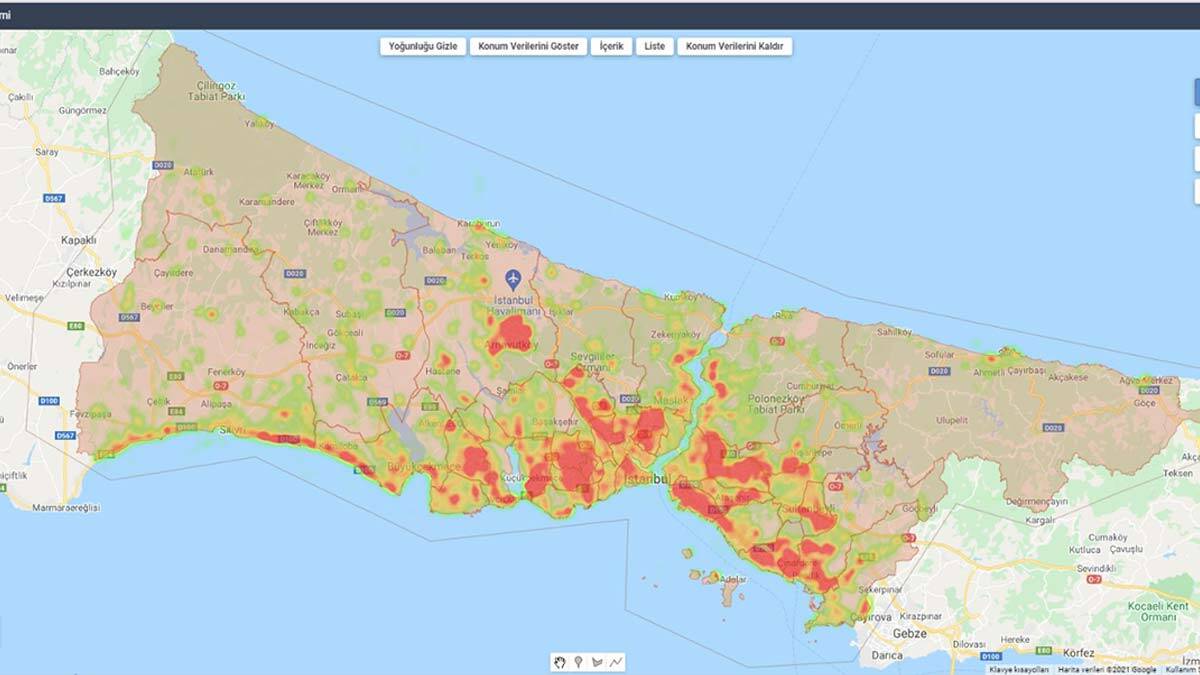Open the Klavye kısayolları link
The width and height of the screenshot is (1200, 675).
[1019, 670]
